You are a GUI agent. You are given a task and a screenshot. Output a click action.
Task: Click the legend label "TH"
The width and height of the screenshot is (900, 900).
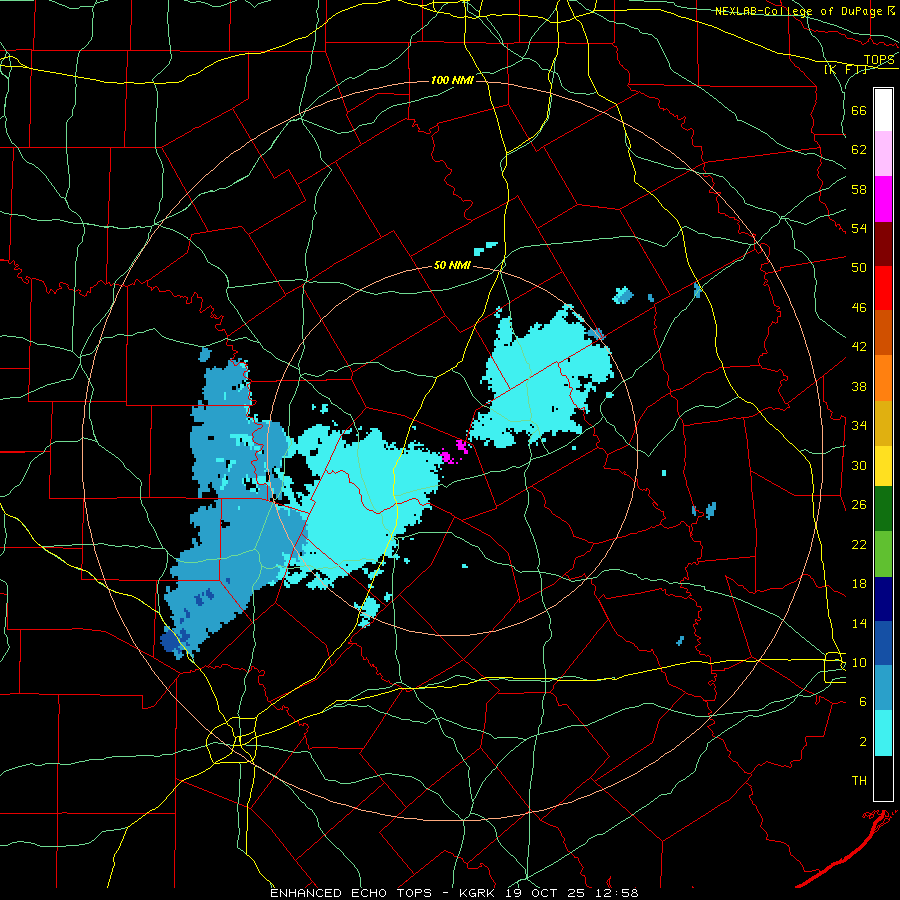[859, 781]
